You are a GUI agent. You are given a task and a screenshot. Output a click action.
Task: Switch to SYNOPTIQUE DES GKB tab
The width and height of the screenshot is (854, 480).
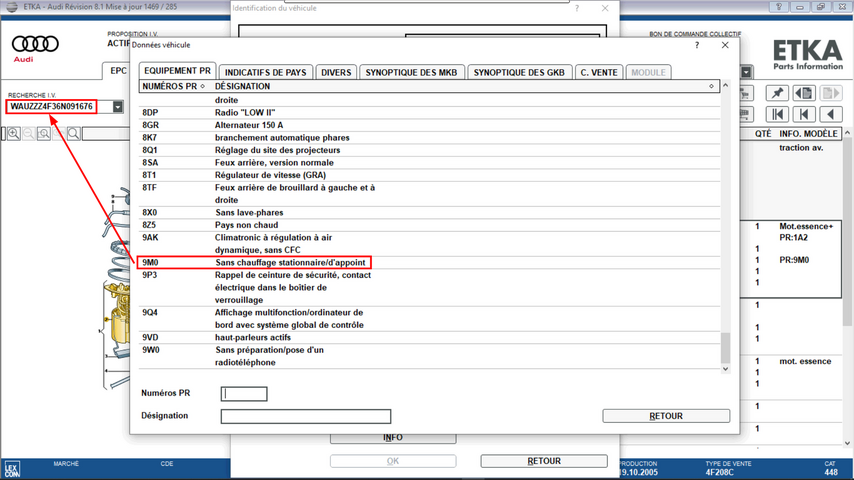click(x=519, y=72)
